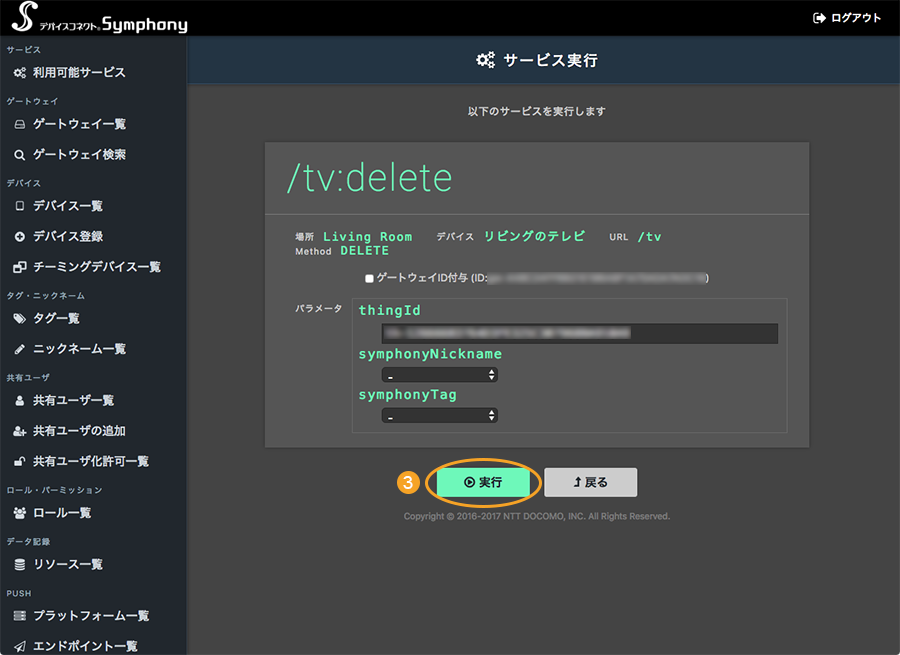Screen dimensions: 900x655
Task: Click the symphonyNickname parameter label
Action: 430,354
